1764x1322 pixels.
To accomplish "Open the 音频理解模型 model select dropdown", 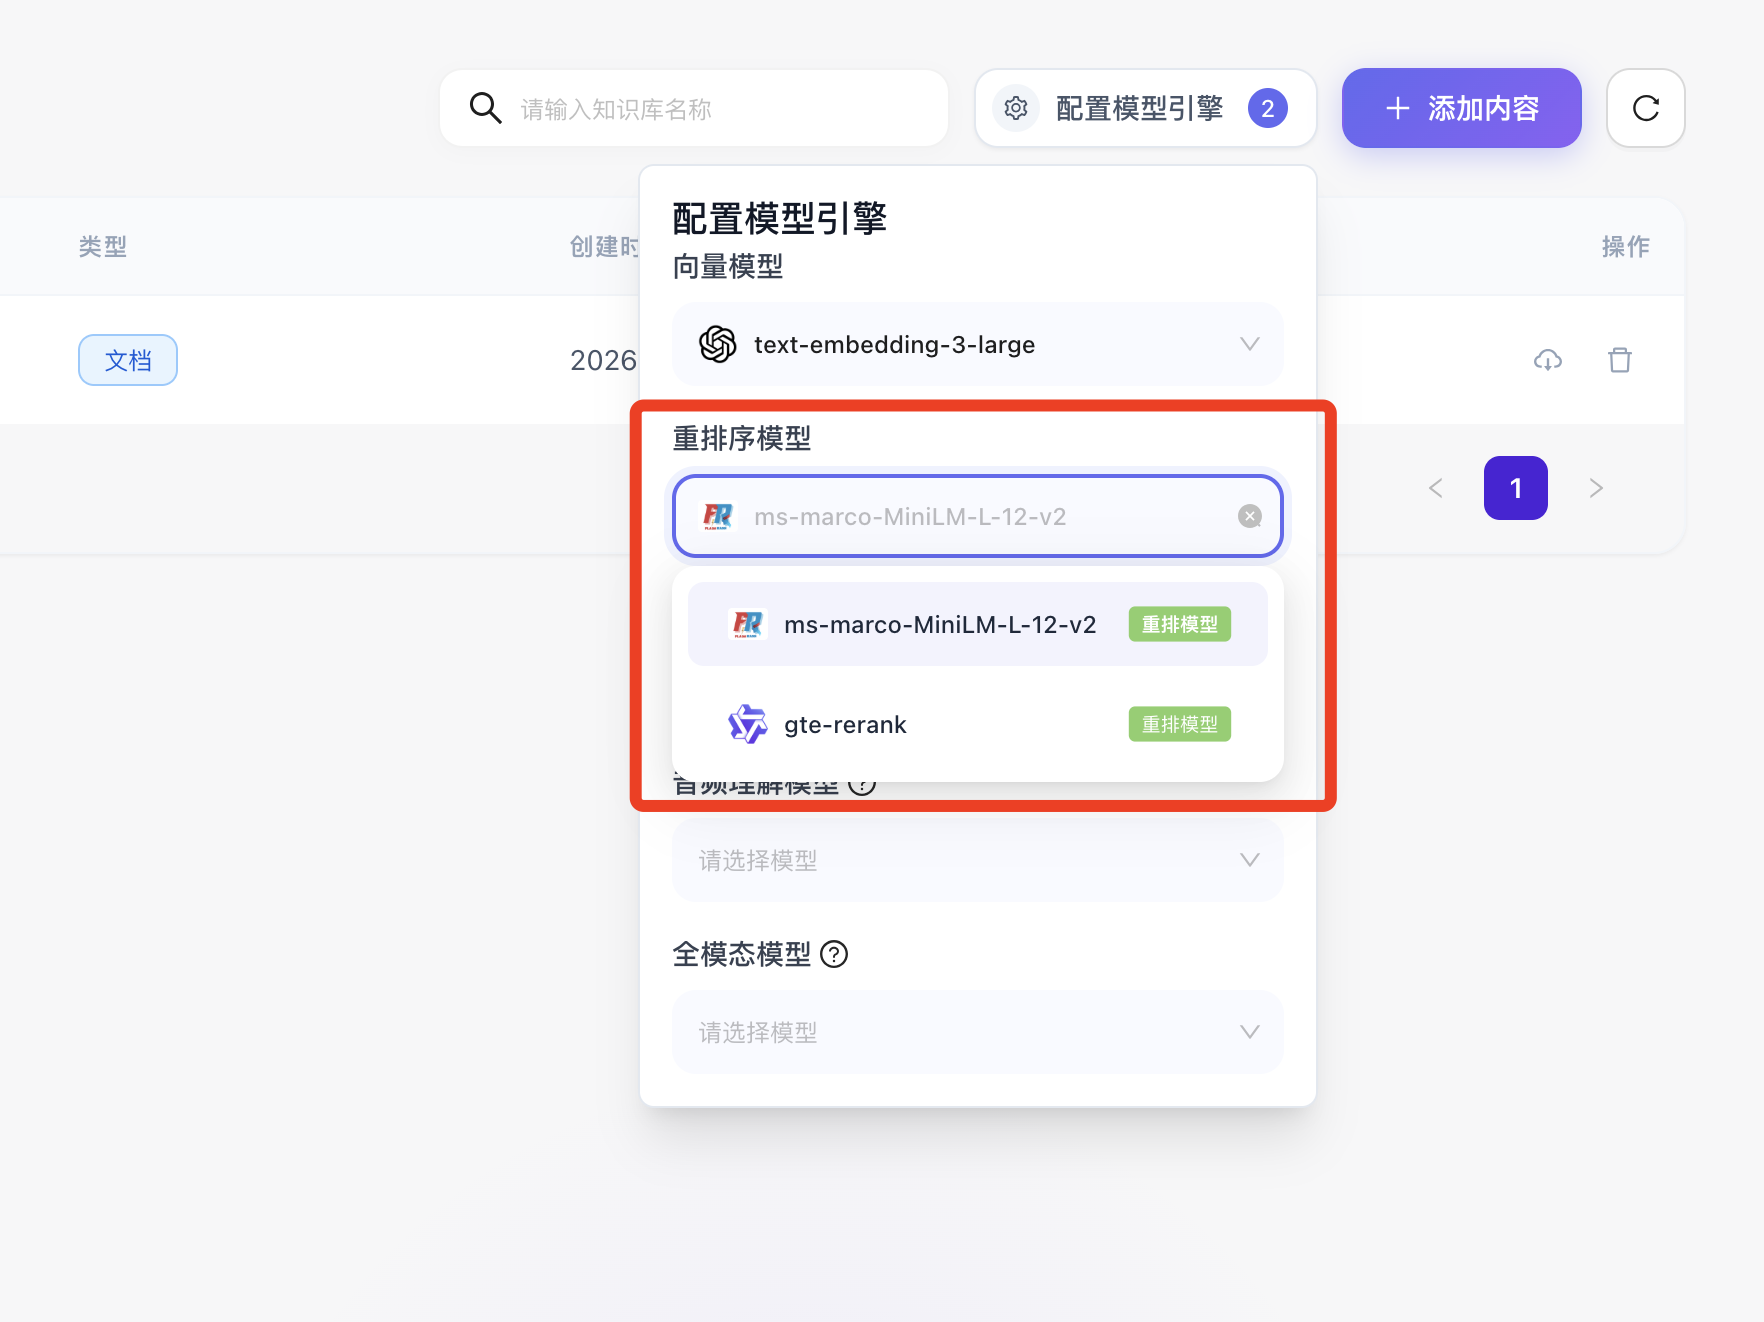I will 977,860.
